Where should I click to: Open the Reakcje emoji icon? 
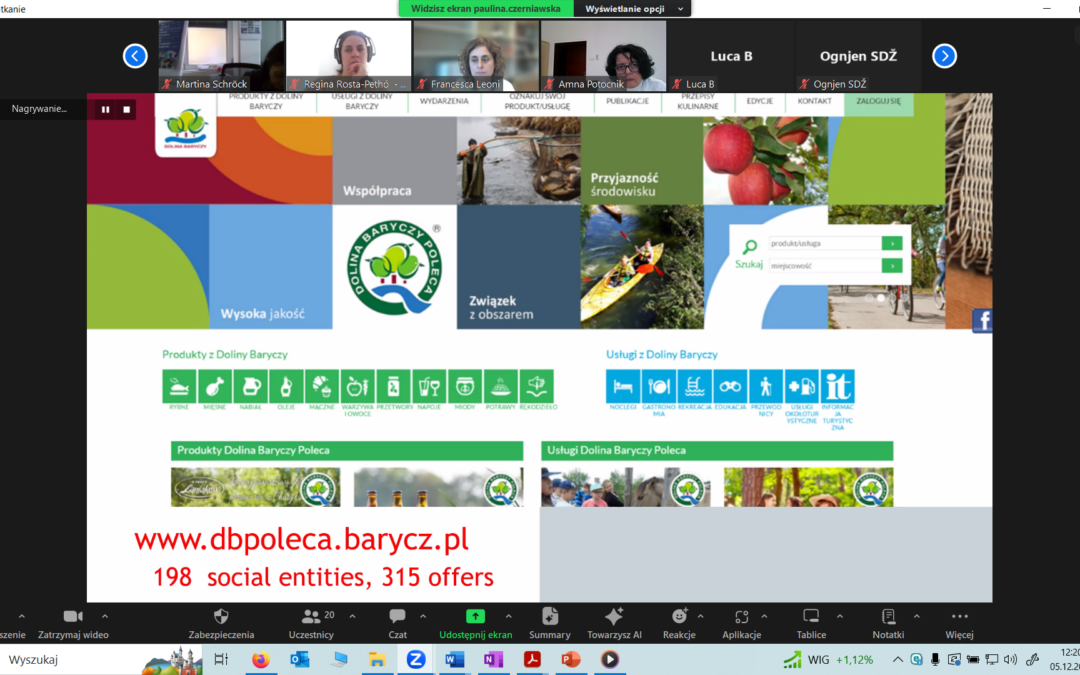coord(679,617)
